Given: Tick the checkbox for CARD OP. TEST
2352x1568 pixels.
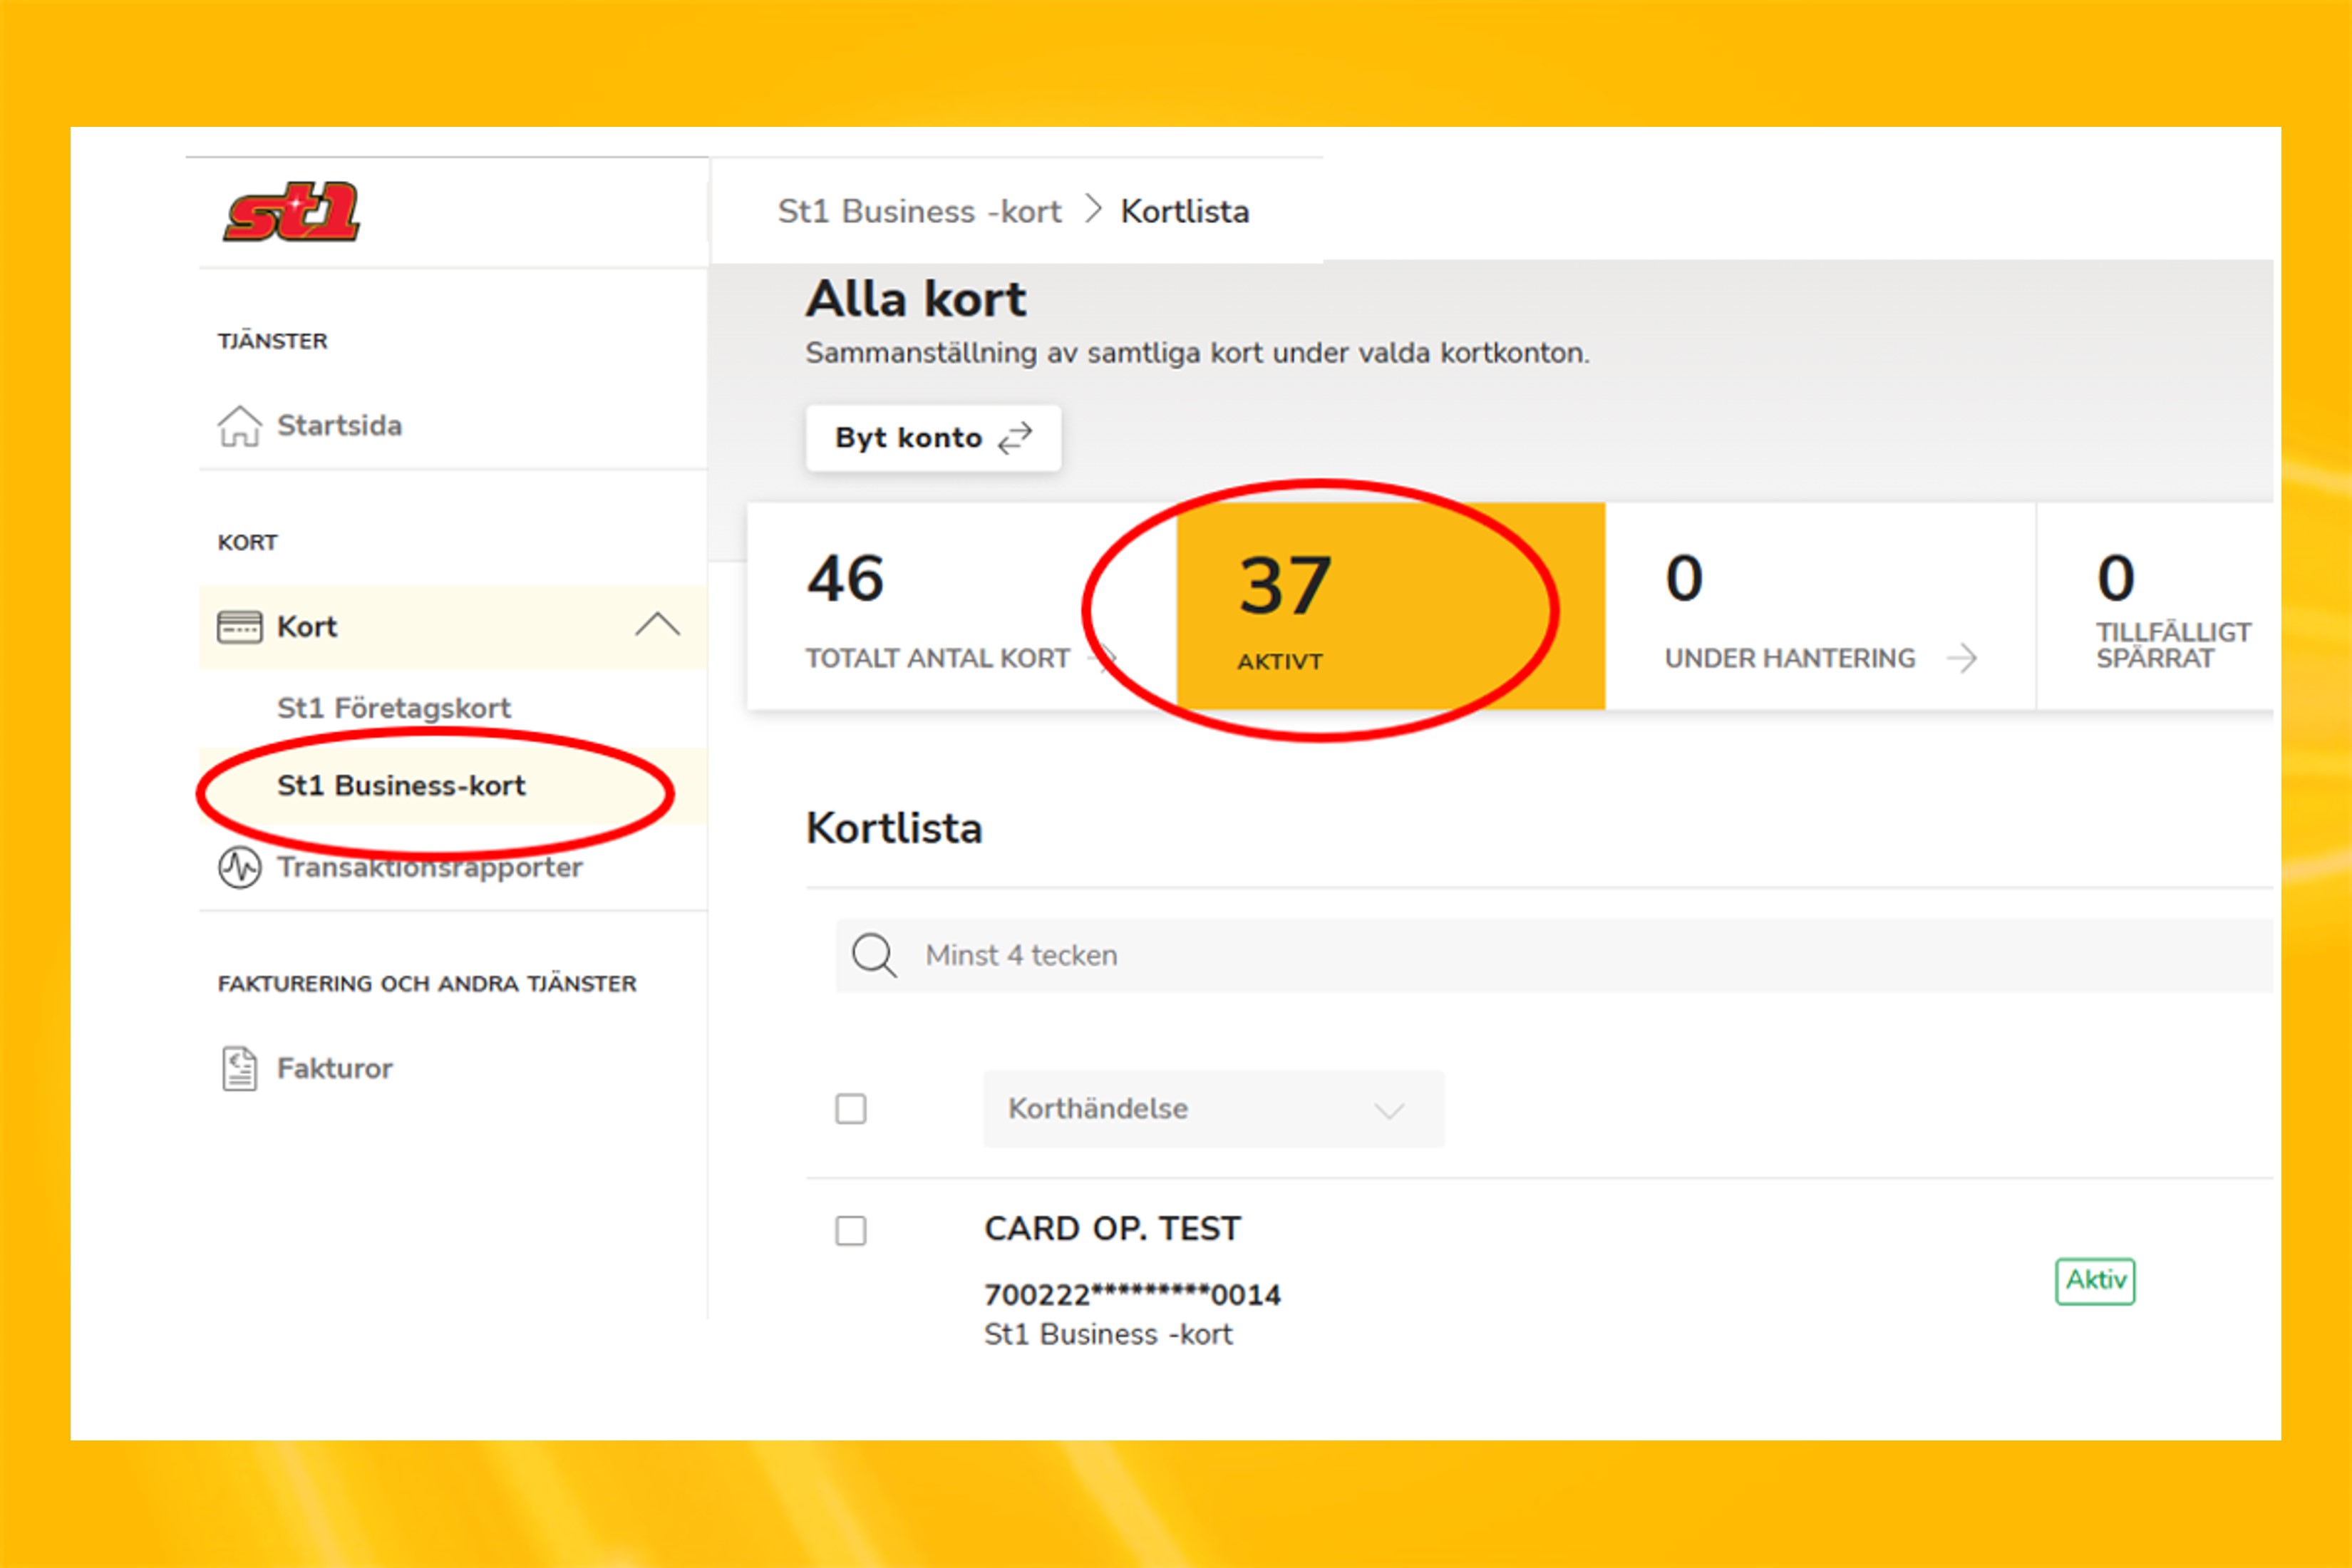Looking at the screenshot, I should point(851,1230).
